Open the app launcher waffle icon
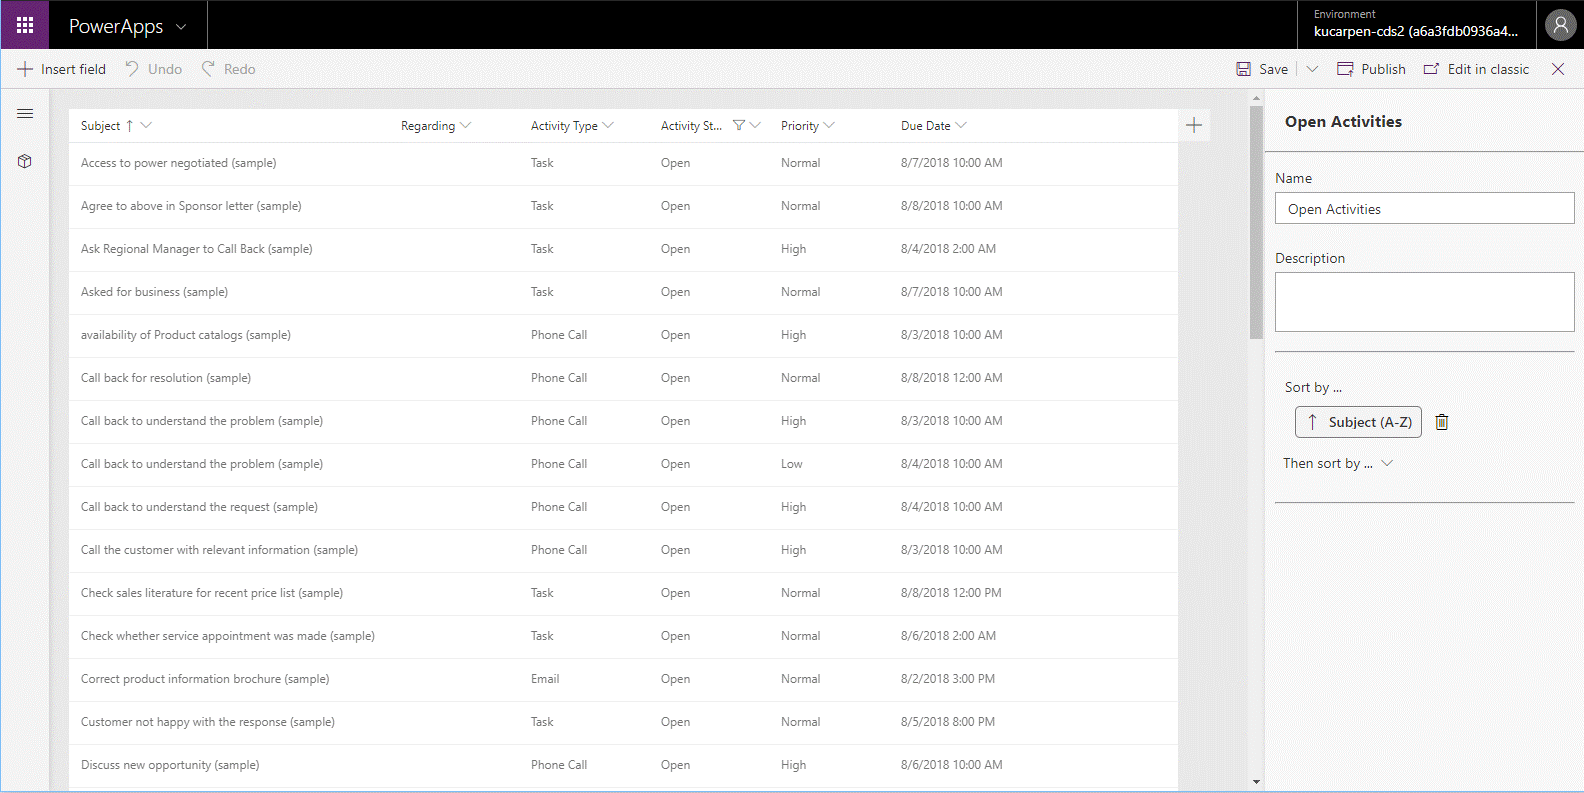Viewport: 1584px width, 793px height. coord(25,25)
